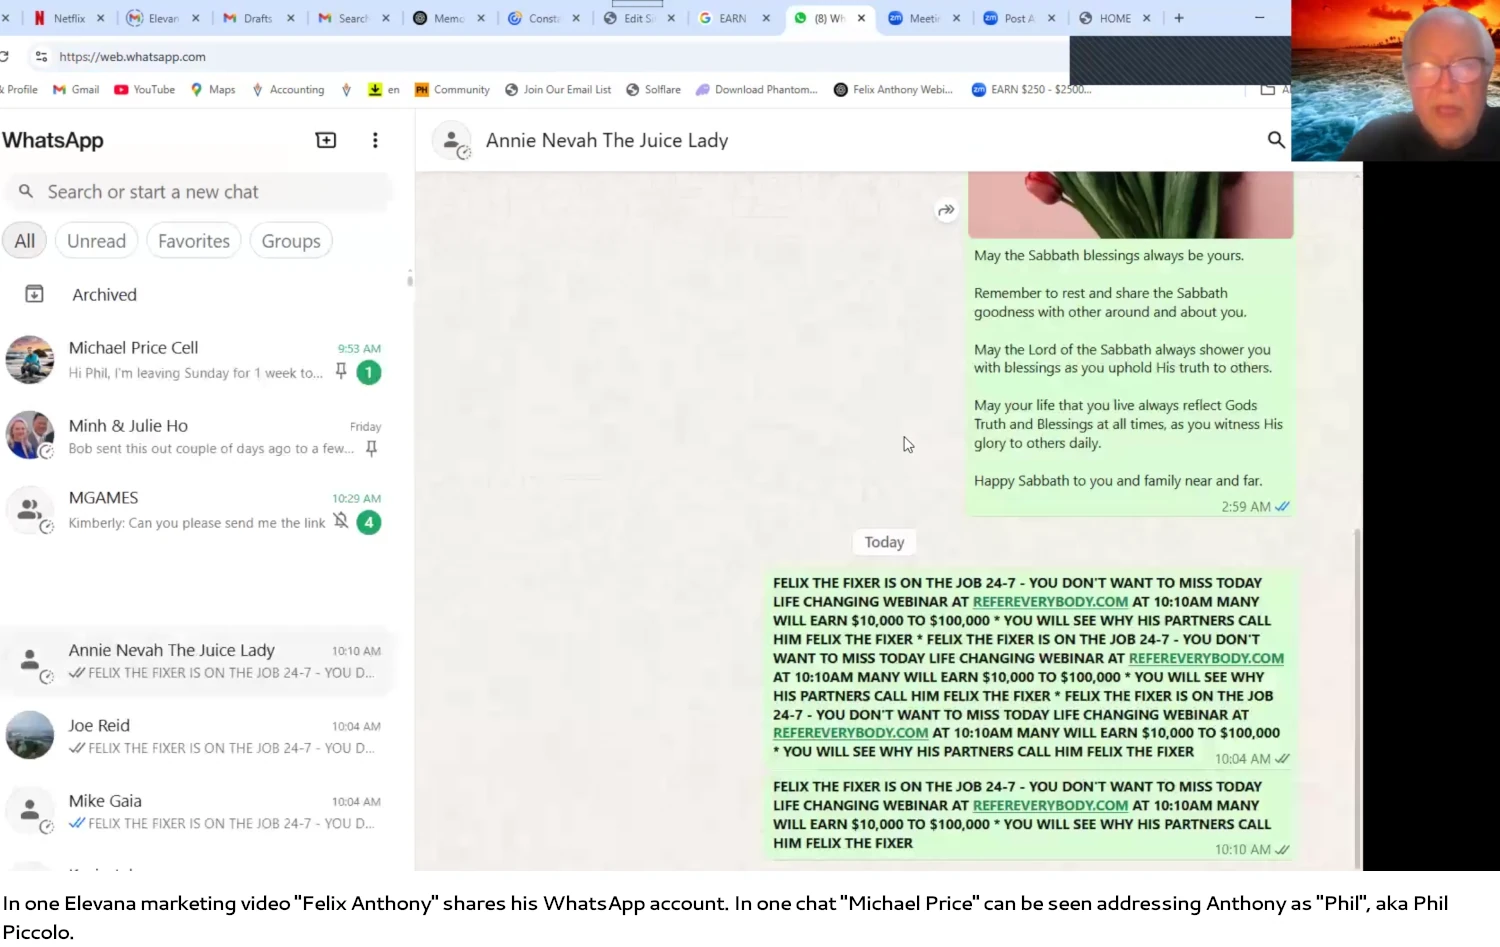Click the browser address bar URL
The height and width of the screenshot is (947, 1500).
click(x=132, y=57)
